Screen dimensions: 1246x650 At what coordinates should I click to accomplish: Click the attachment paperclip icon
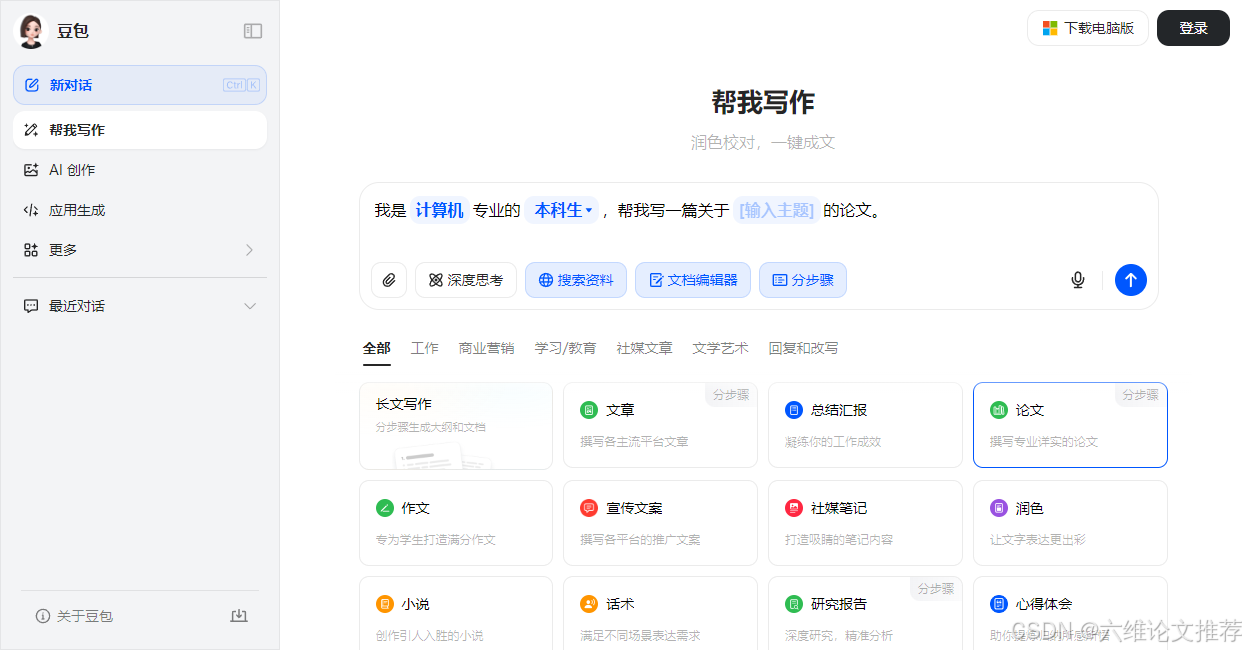tap(389, 280)
